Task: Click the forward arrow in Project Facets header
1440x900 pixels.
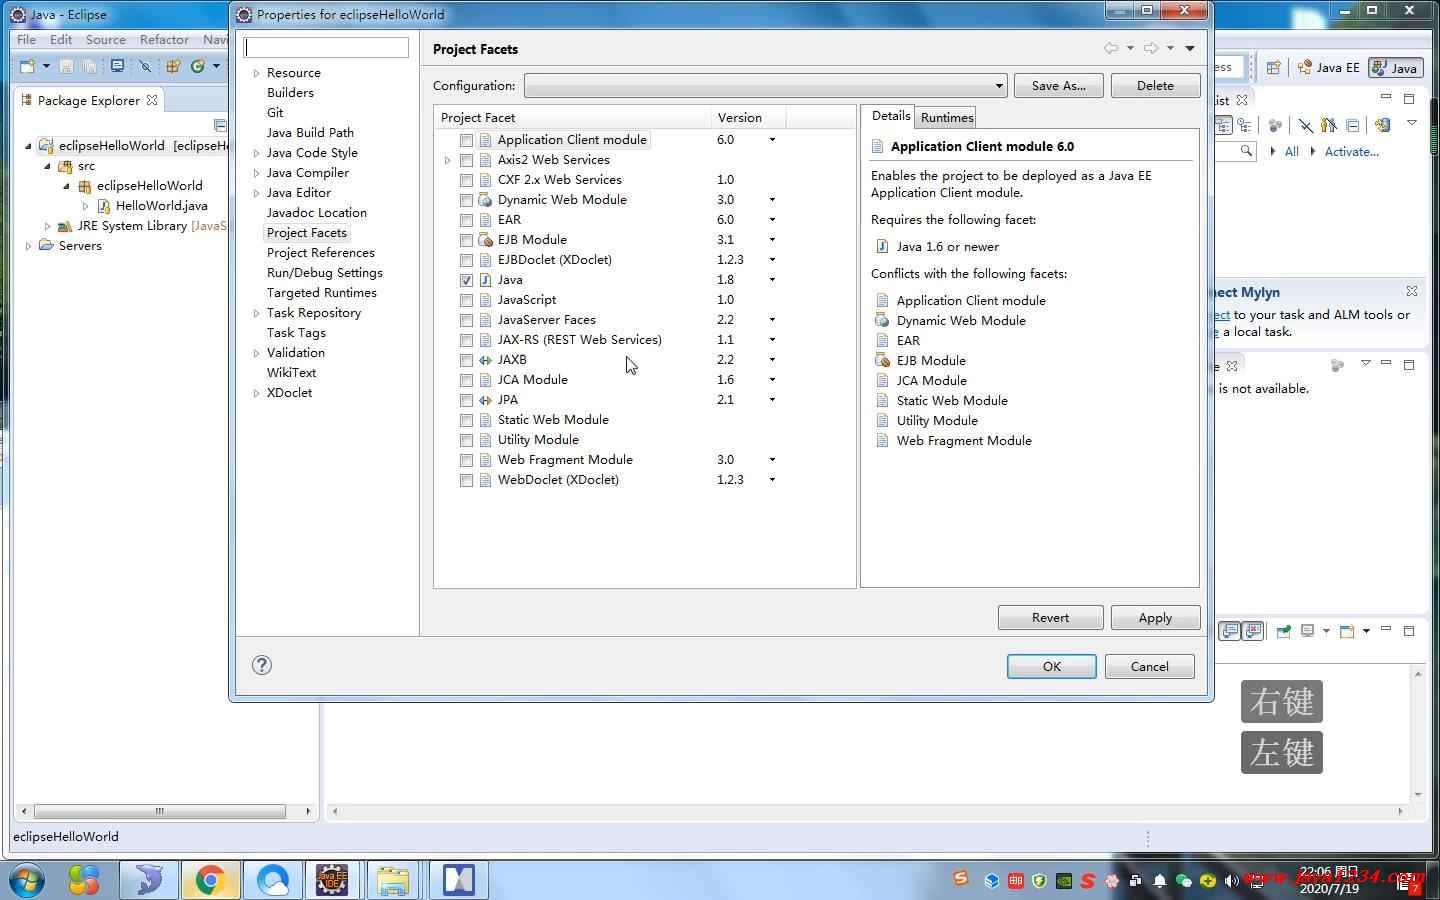Action: click(x=1151, y=48)
